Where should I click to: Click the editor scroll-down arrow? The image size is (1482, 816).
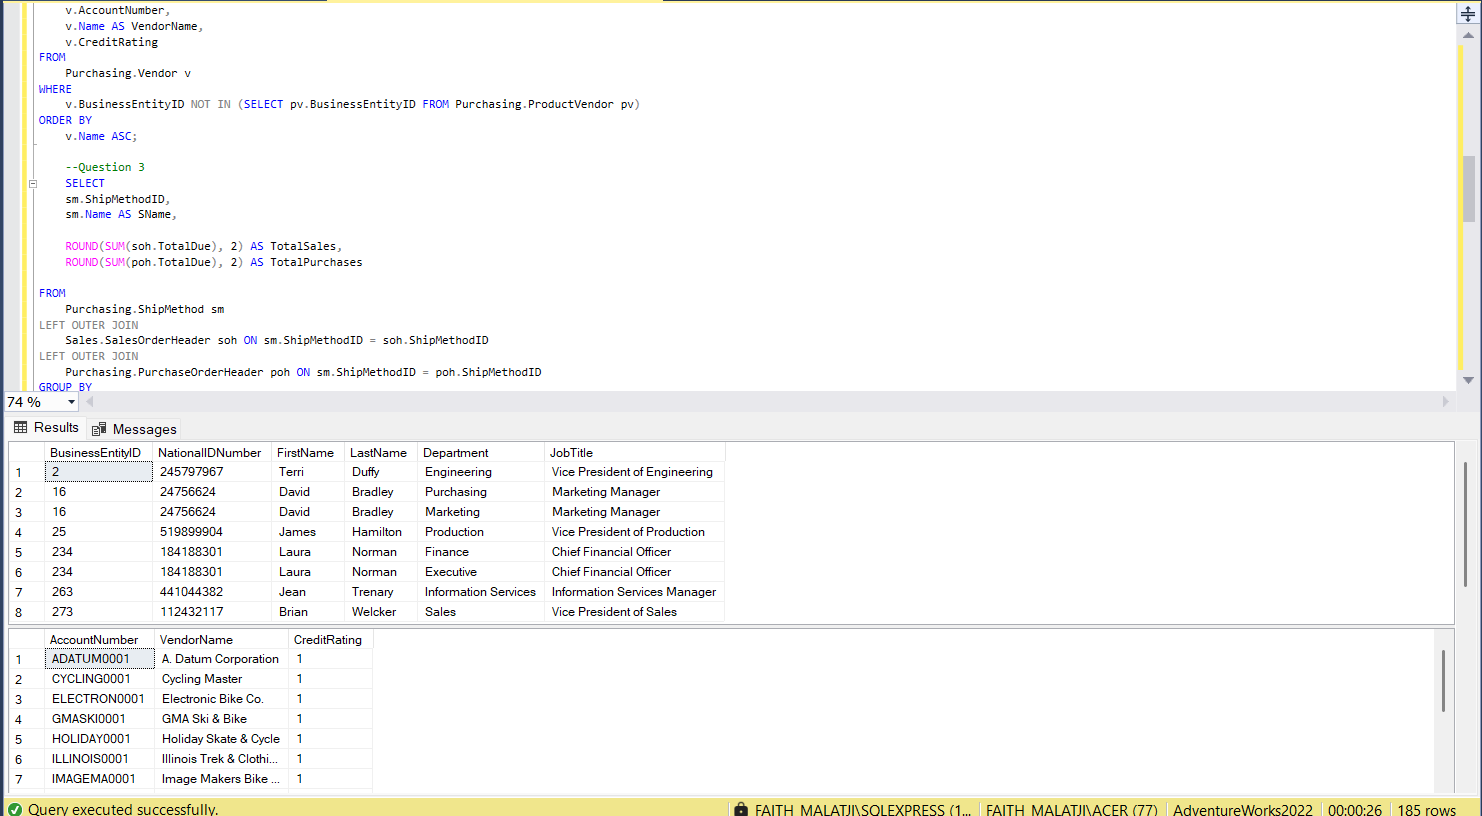tap(1468, 380)
